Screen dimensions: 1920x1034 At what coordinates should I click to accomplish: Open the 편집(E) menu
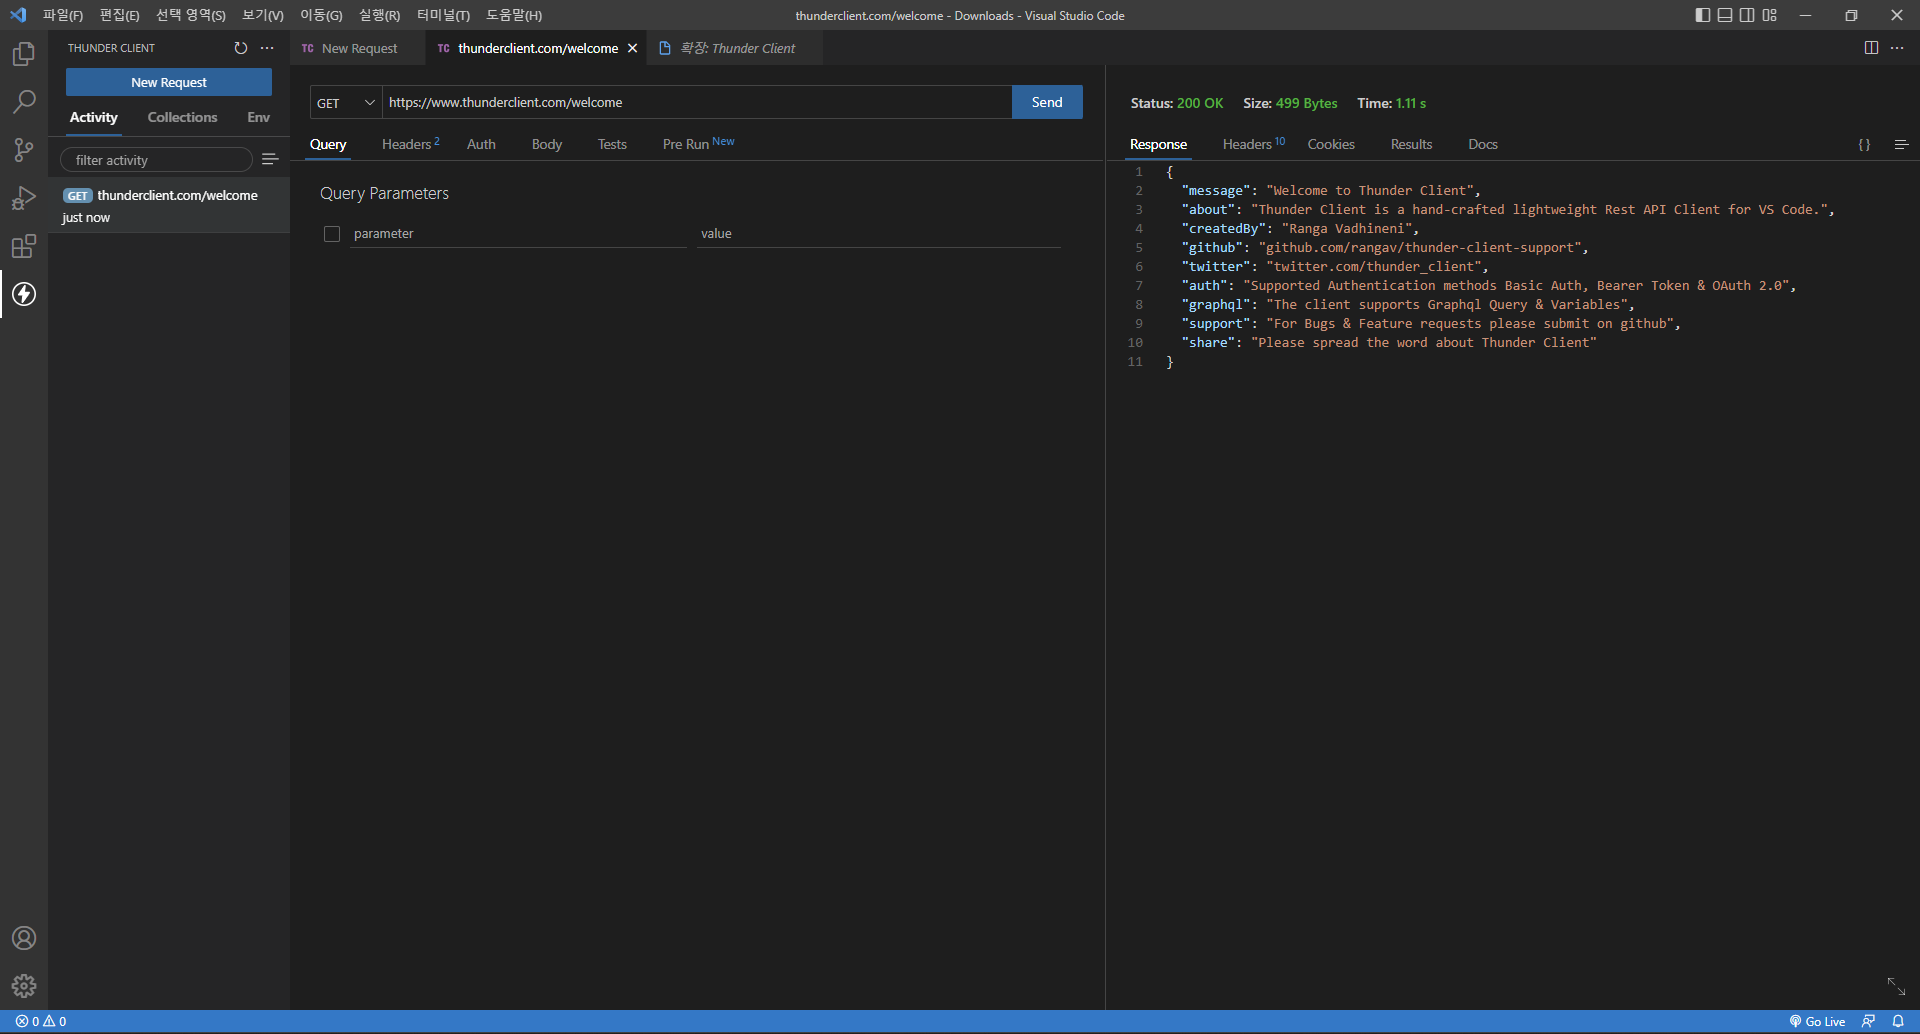[119, 15]
